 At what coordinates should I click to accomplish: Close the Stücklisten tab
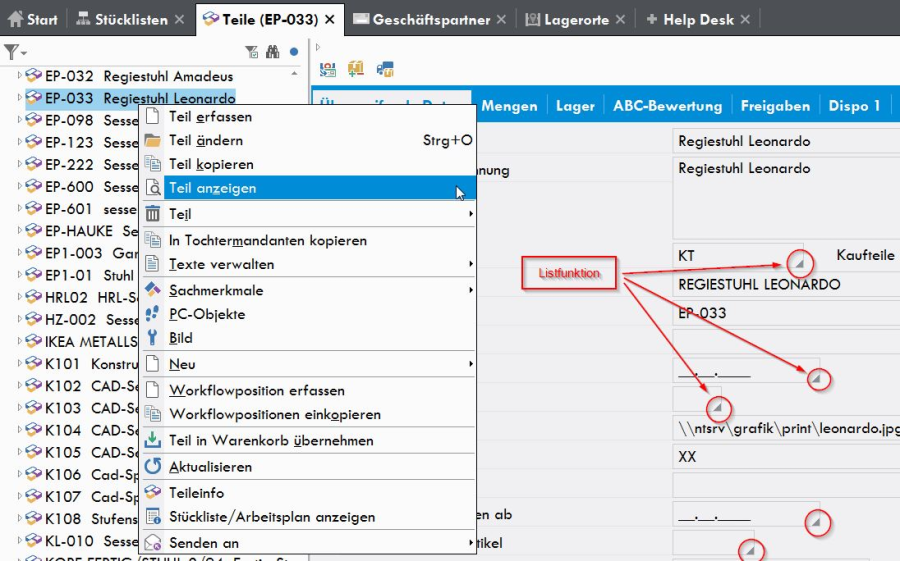(x=180, y=20)
